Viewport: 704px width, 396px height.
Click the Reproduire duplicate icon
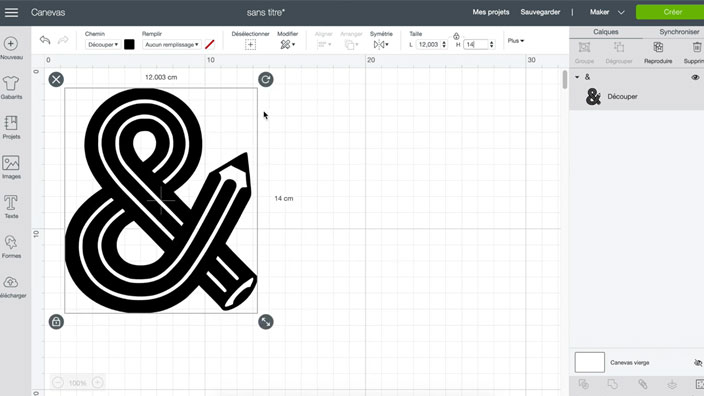[658, 52]
